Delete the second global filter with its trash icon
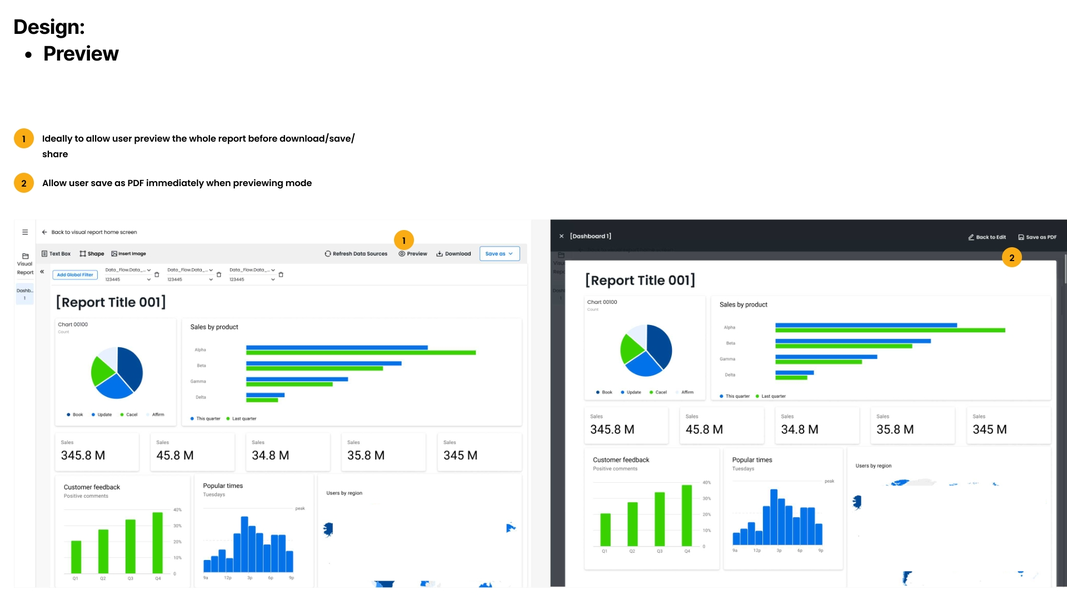Viewport: 1067px width, 600px height. click(218, 275)
